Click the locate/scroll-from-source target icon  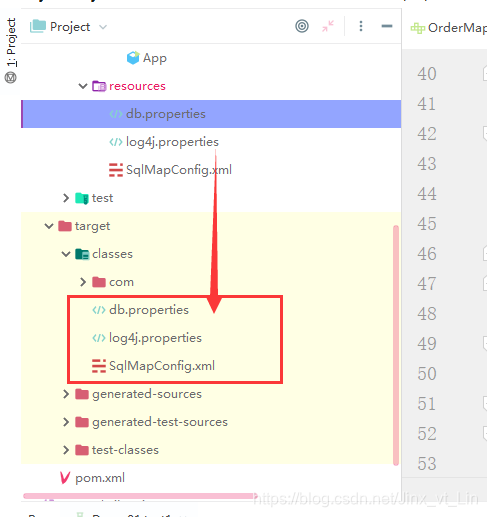(x=302, y=26)
